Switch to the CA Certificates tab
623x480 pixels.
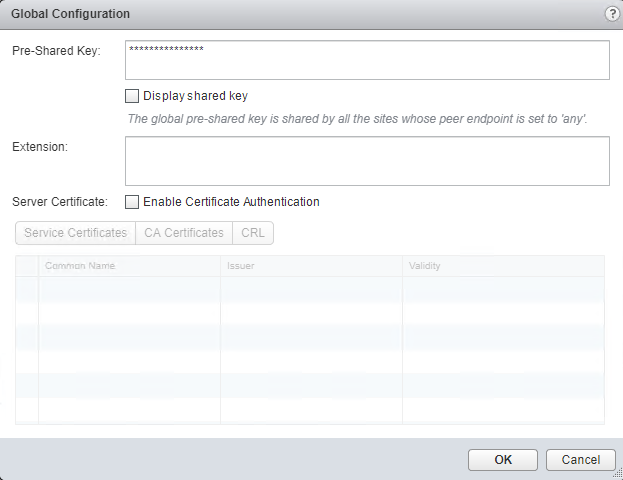coord(184,233)
